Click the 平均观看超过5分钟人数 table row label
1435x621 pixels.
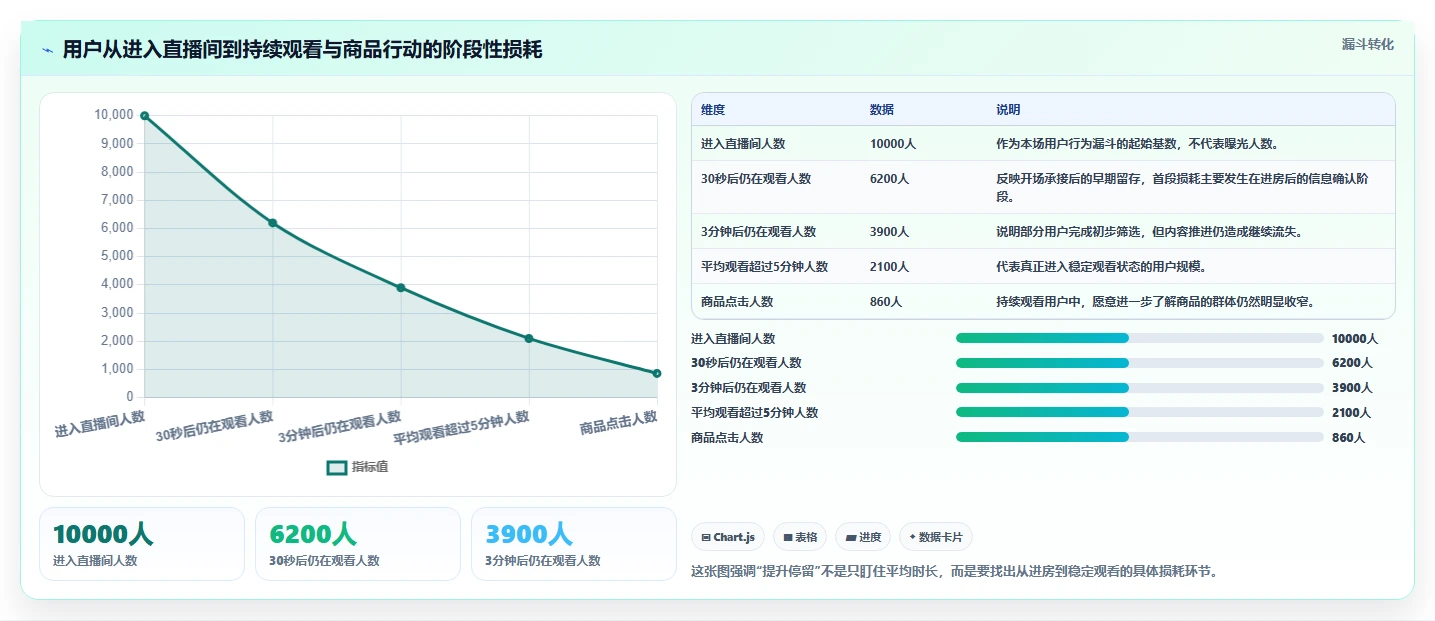764,267
